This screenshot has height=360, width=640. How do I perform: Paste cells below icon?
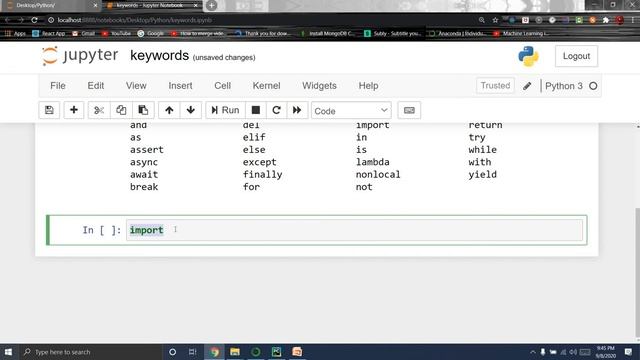pyautogui.click(x=143, y=110)
